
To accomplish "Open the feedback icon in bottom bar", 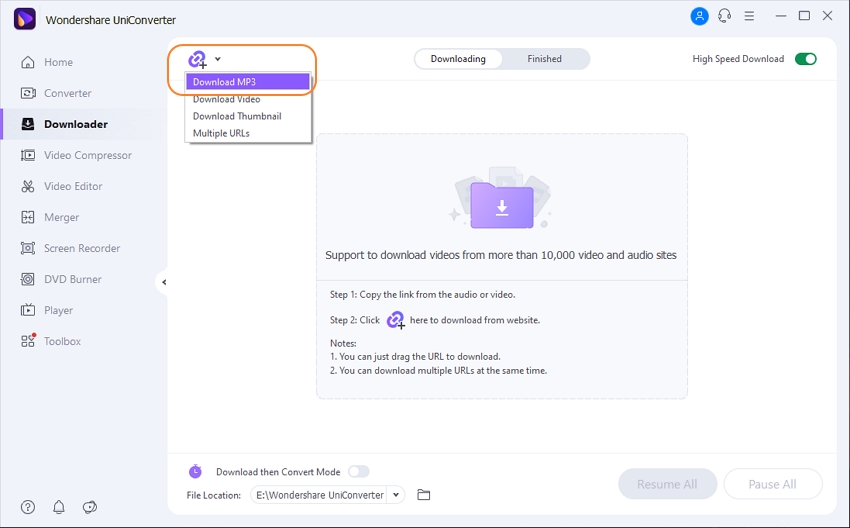I will coord(90,507).
